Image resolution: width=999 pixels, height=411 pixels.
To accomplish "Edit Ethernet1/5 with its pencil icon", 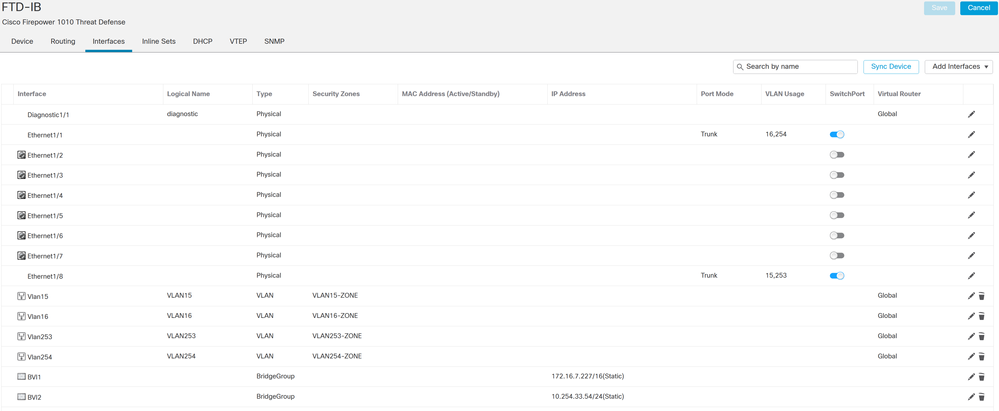I will click(x=971, y=215).
